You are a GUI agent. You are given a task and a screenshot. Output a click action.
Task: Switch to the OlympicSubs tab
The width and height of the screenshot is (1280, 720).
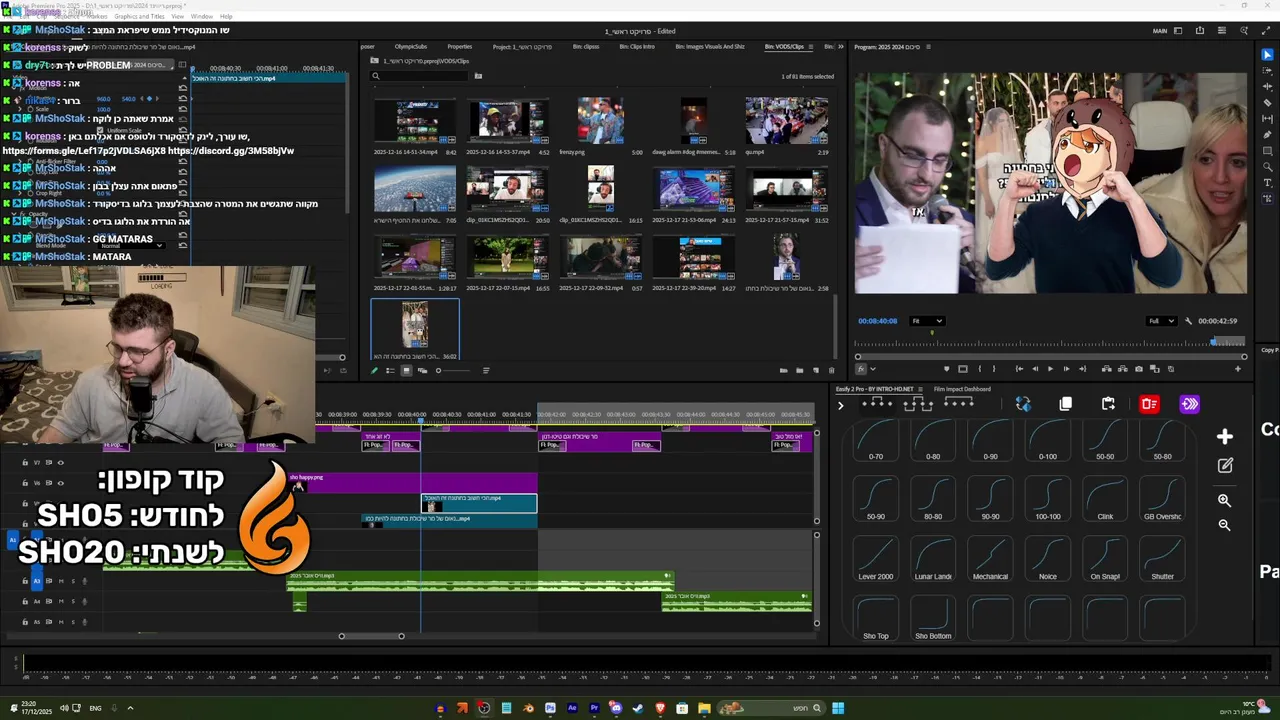410,46
